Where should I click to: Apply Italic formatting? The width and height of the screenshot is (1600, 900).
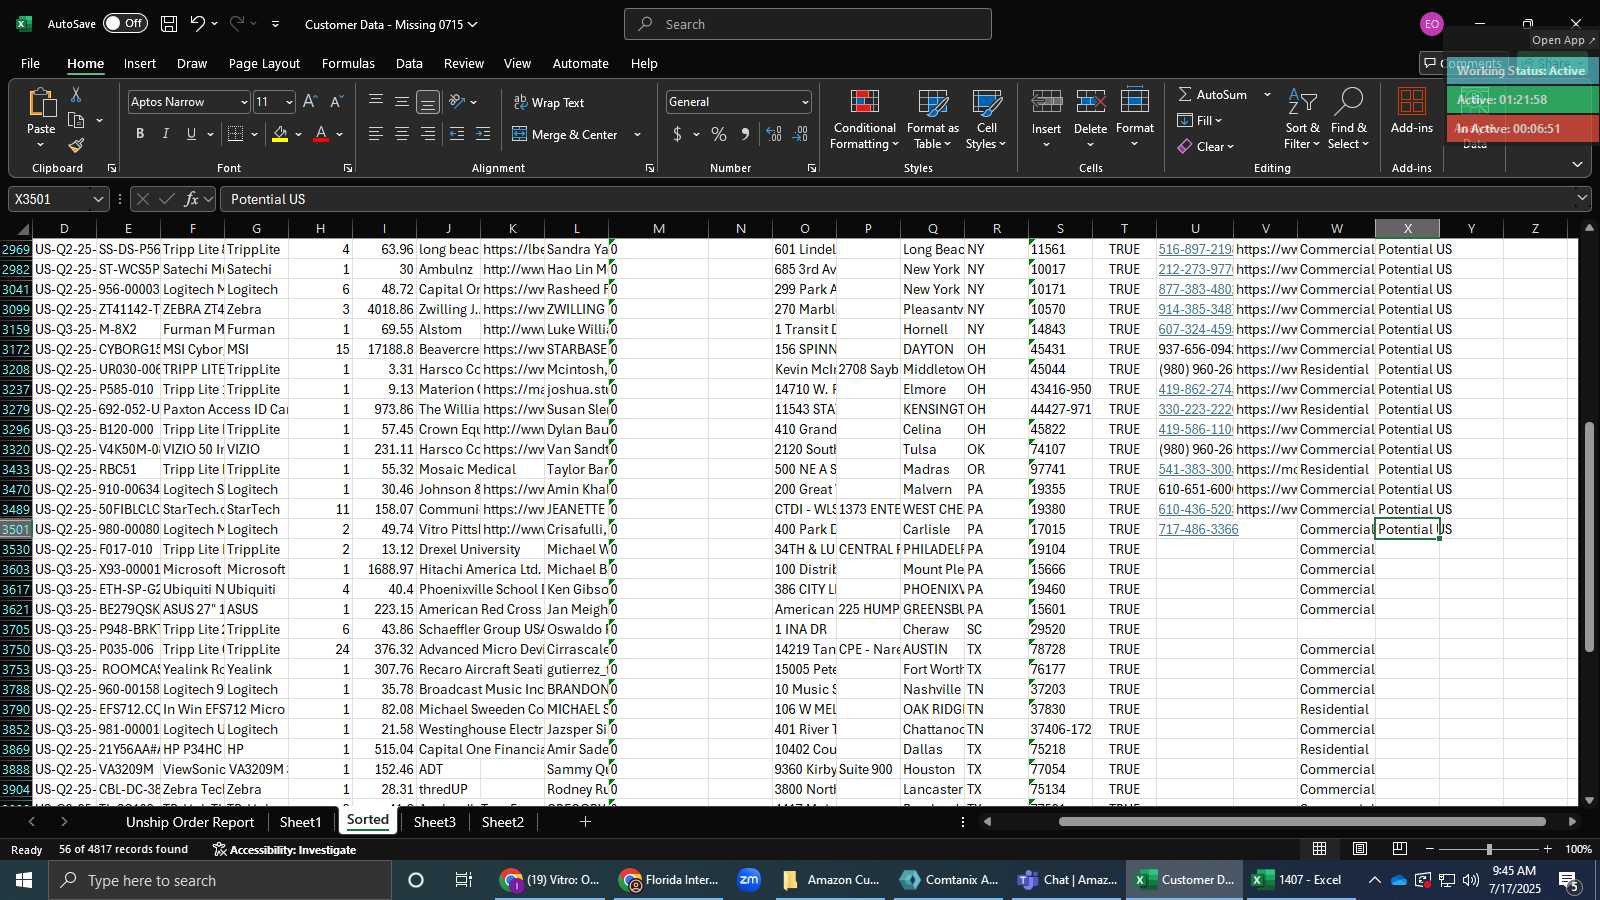[165, 134]
